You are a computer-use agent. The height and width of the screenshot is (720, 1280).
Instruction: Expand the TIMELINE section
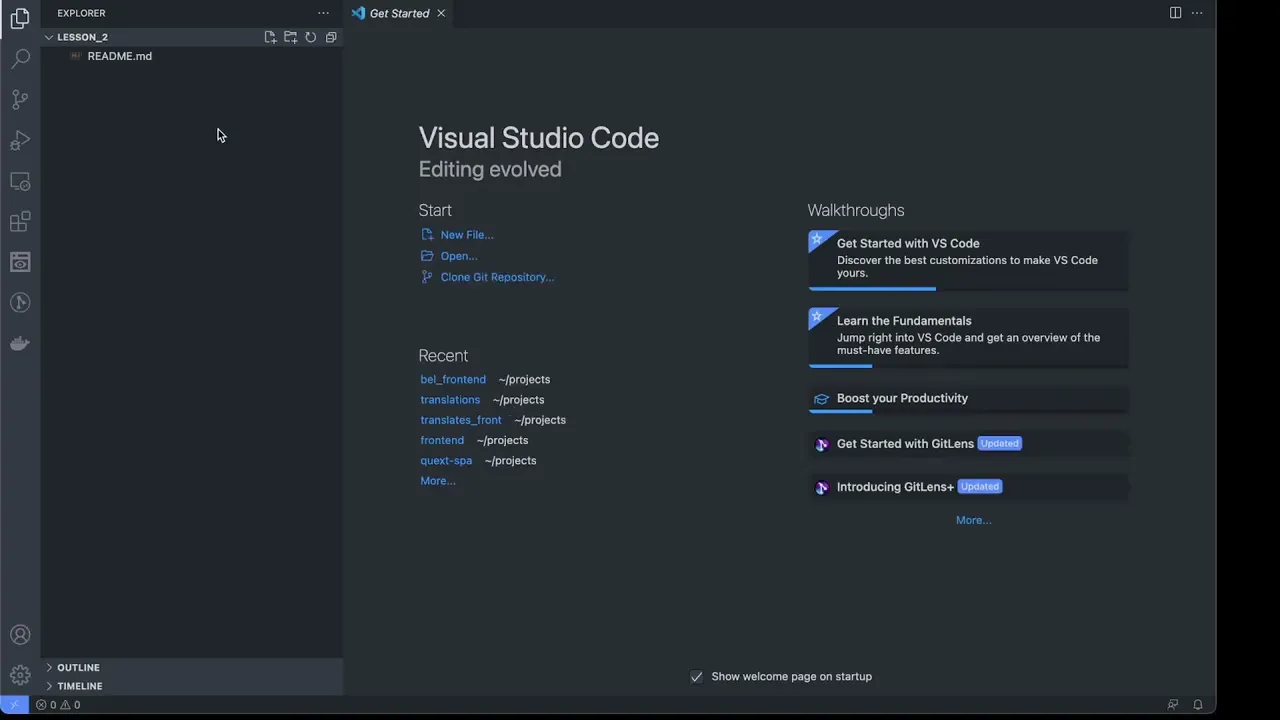(x=192, y=686)
